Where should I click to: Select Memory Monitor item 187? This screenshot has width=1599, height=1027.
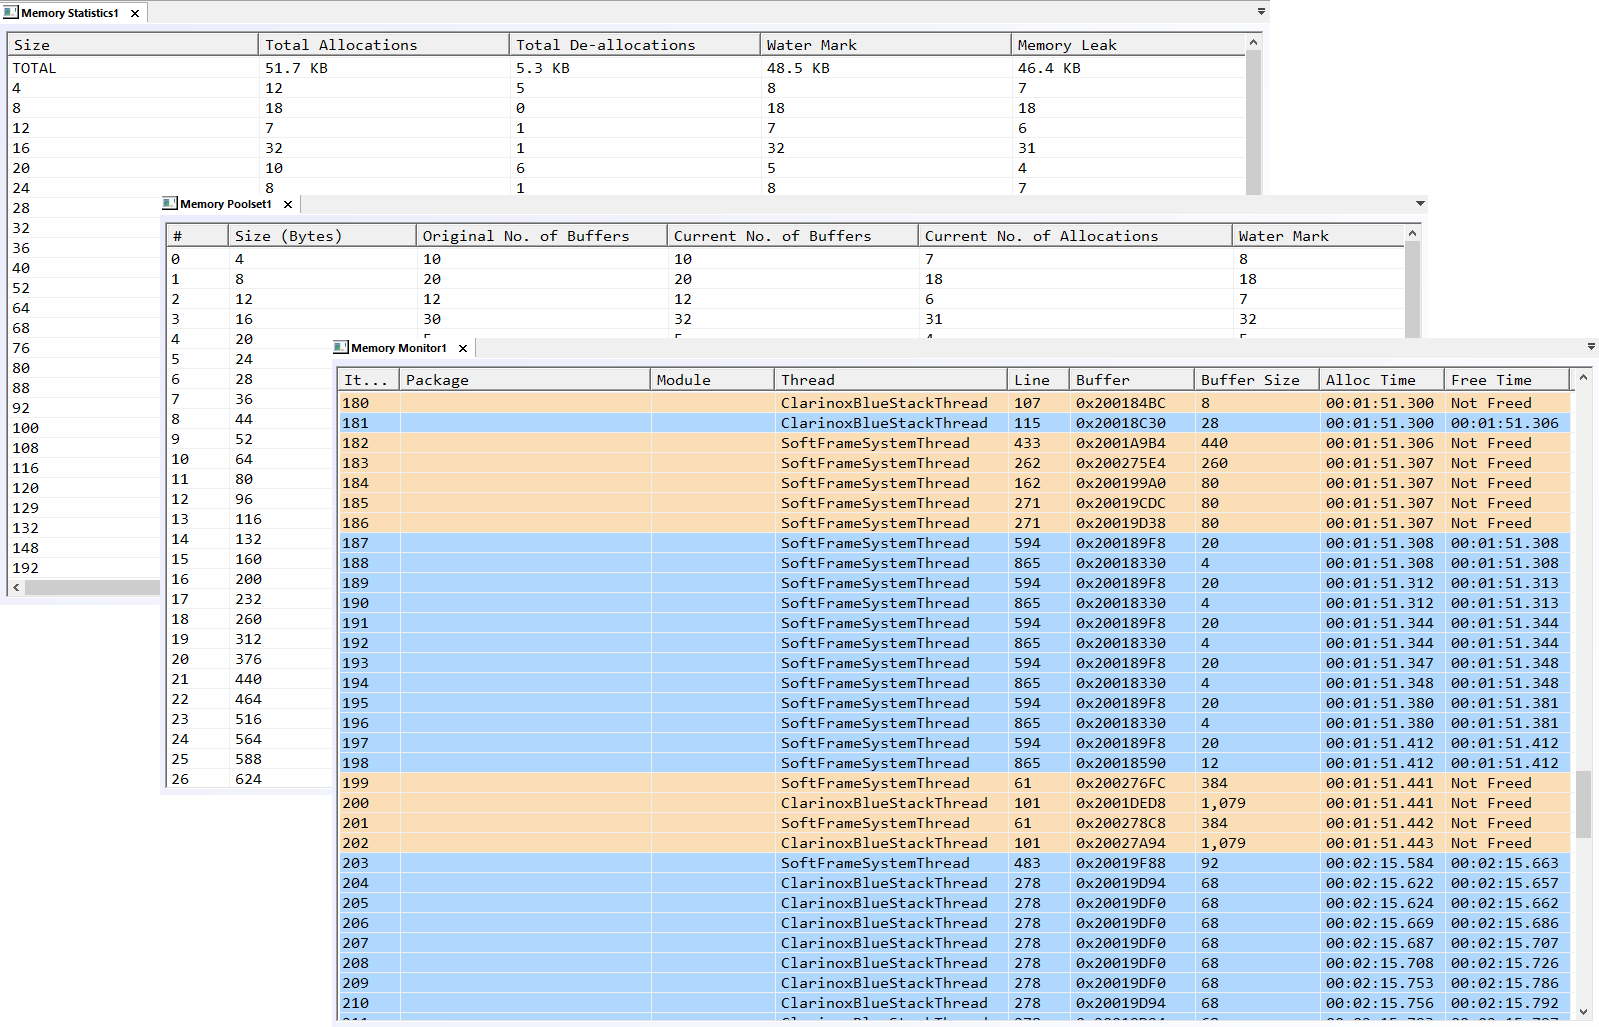pyautogui.click(x=954, y=543)
